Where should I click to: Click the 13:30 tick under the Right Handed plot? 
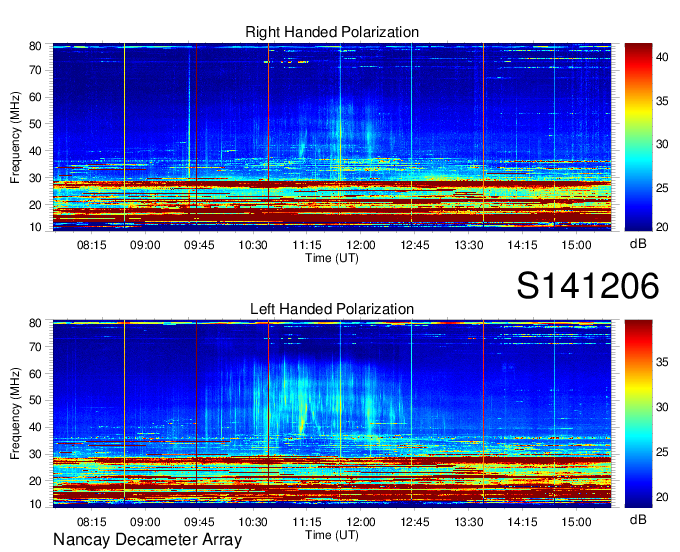[468, 245]
